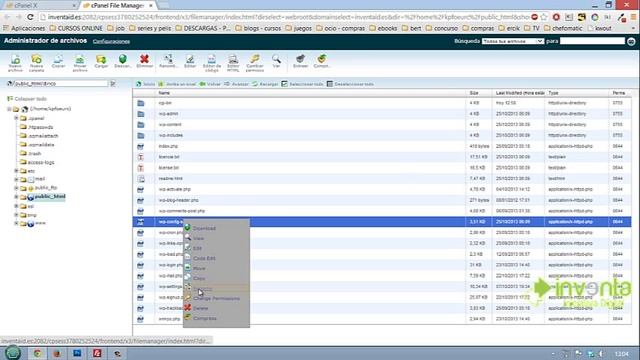Click the Eliminar red X icon
The image size is (640, 360).
click(144, 61)
